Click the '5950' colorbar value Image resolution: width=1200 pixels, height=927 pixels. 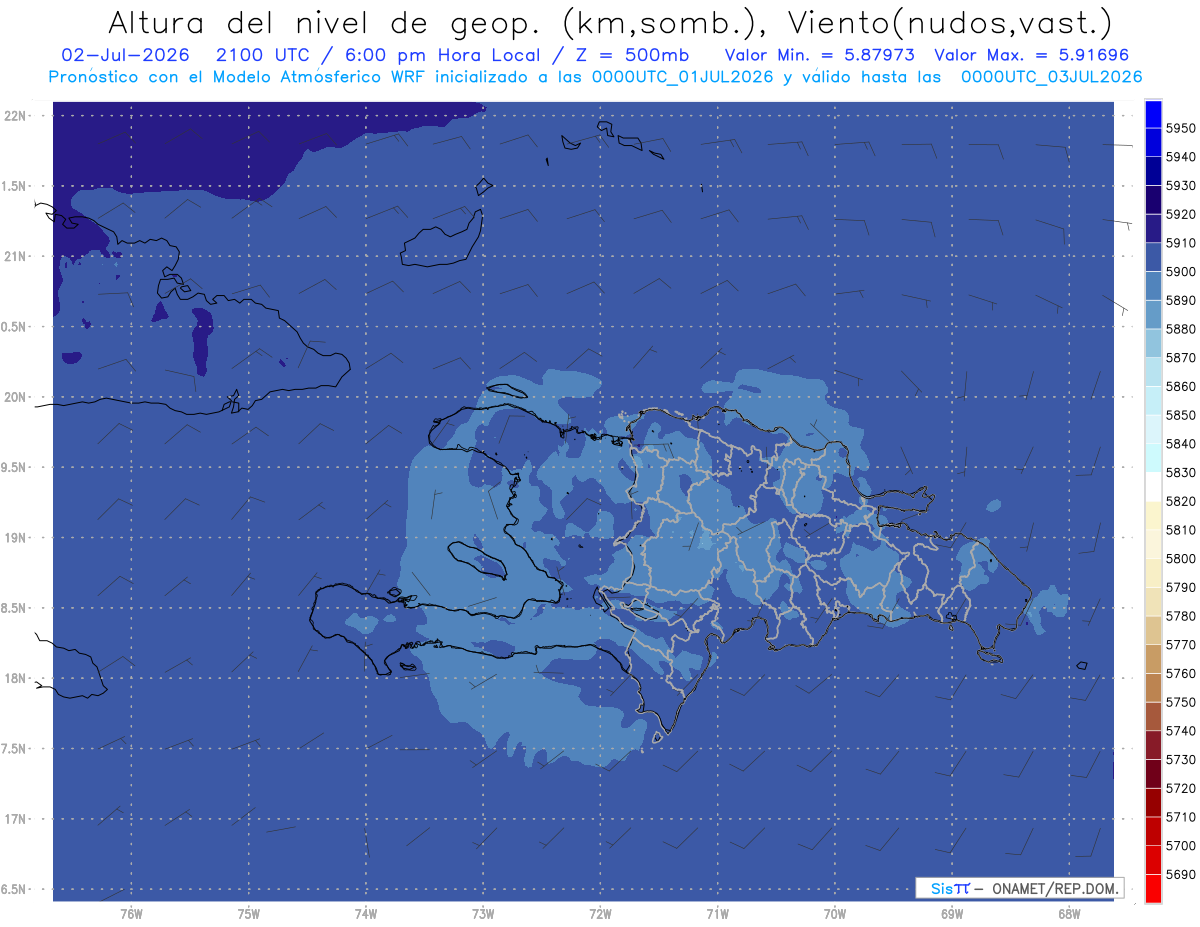[1181, 128]
